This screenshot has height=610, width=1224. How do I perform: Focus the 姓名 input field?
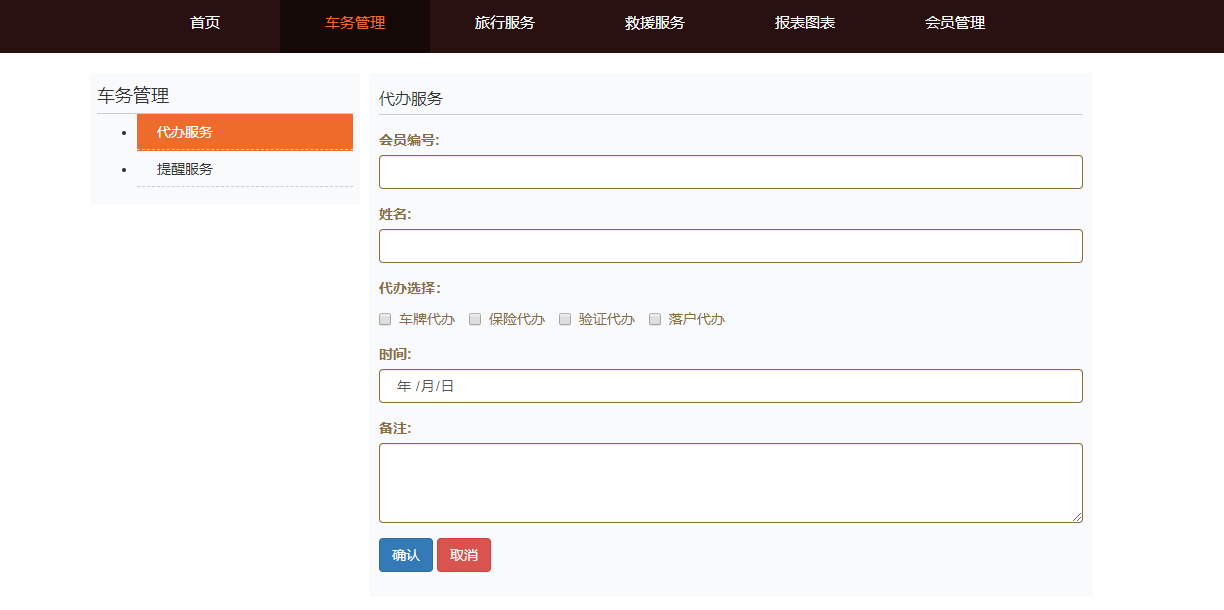pyautogui.click(x=730, y=245)
